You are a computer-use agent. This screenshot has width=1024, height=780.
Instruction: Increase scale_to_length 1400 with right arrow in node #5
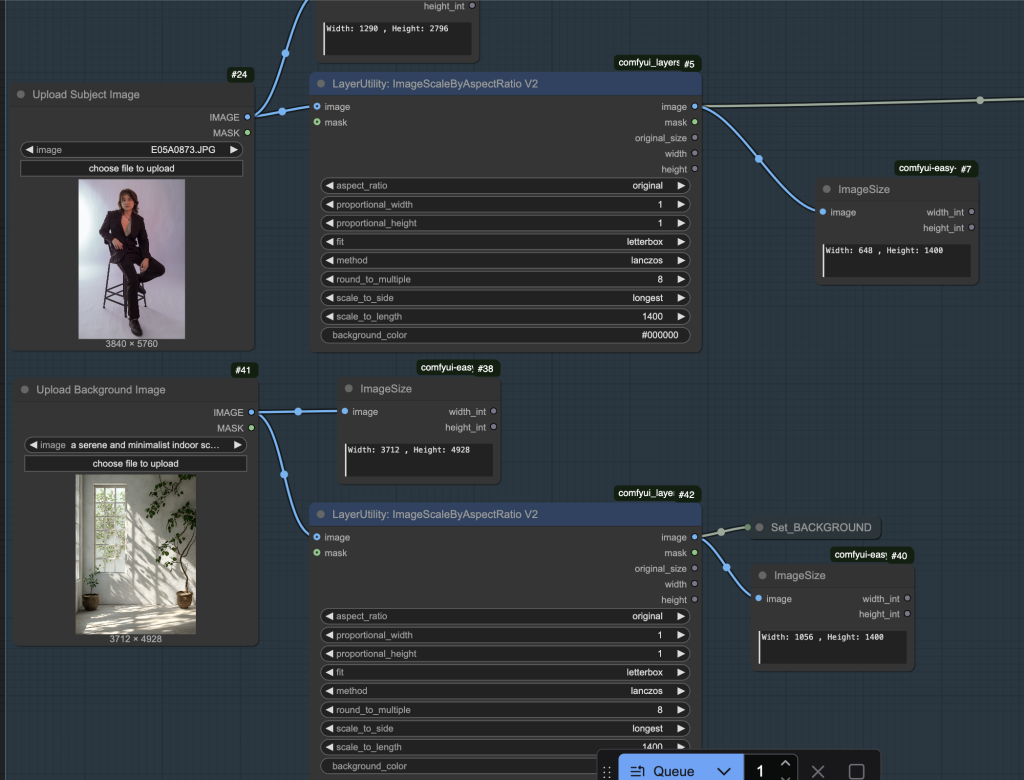[x=681, y=316]
